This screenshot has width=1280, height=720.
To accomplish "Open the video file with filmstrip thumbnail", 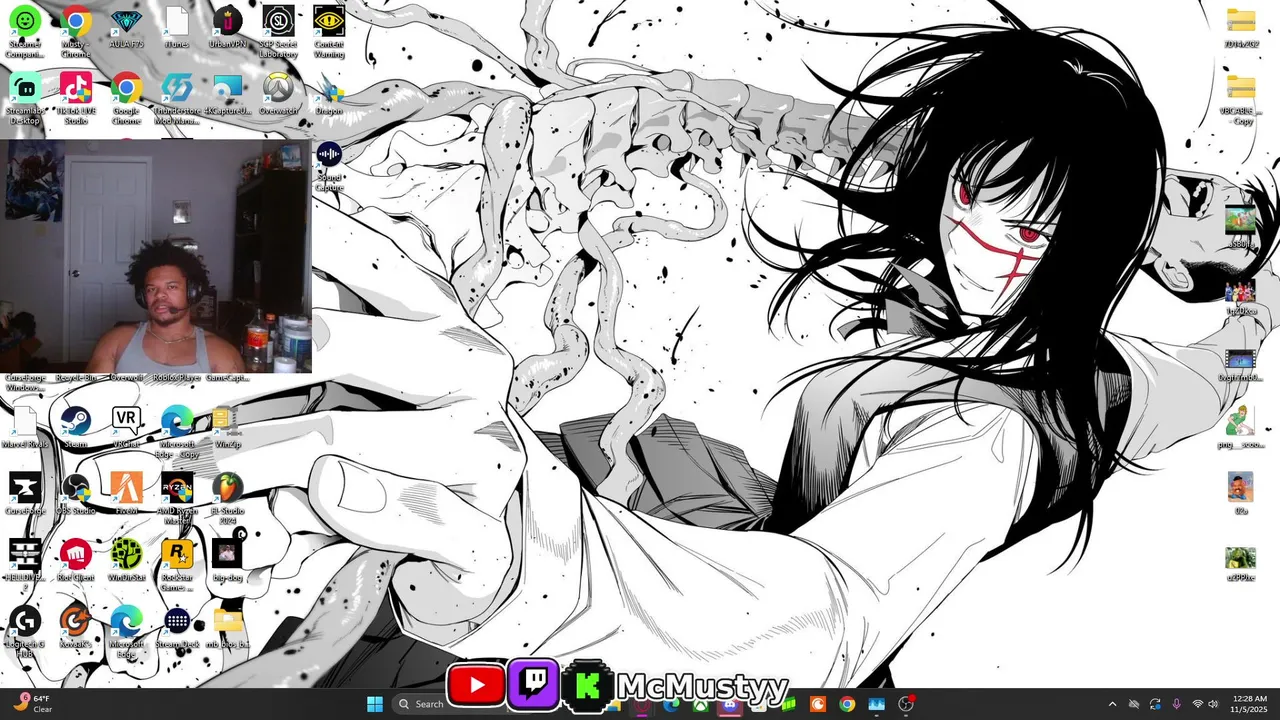I will point(1241,366).
